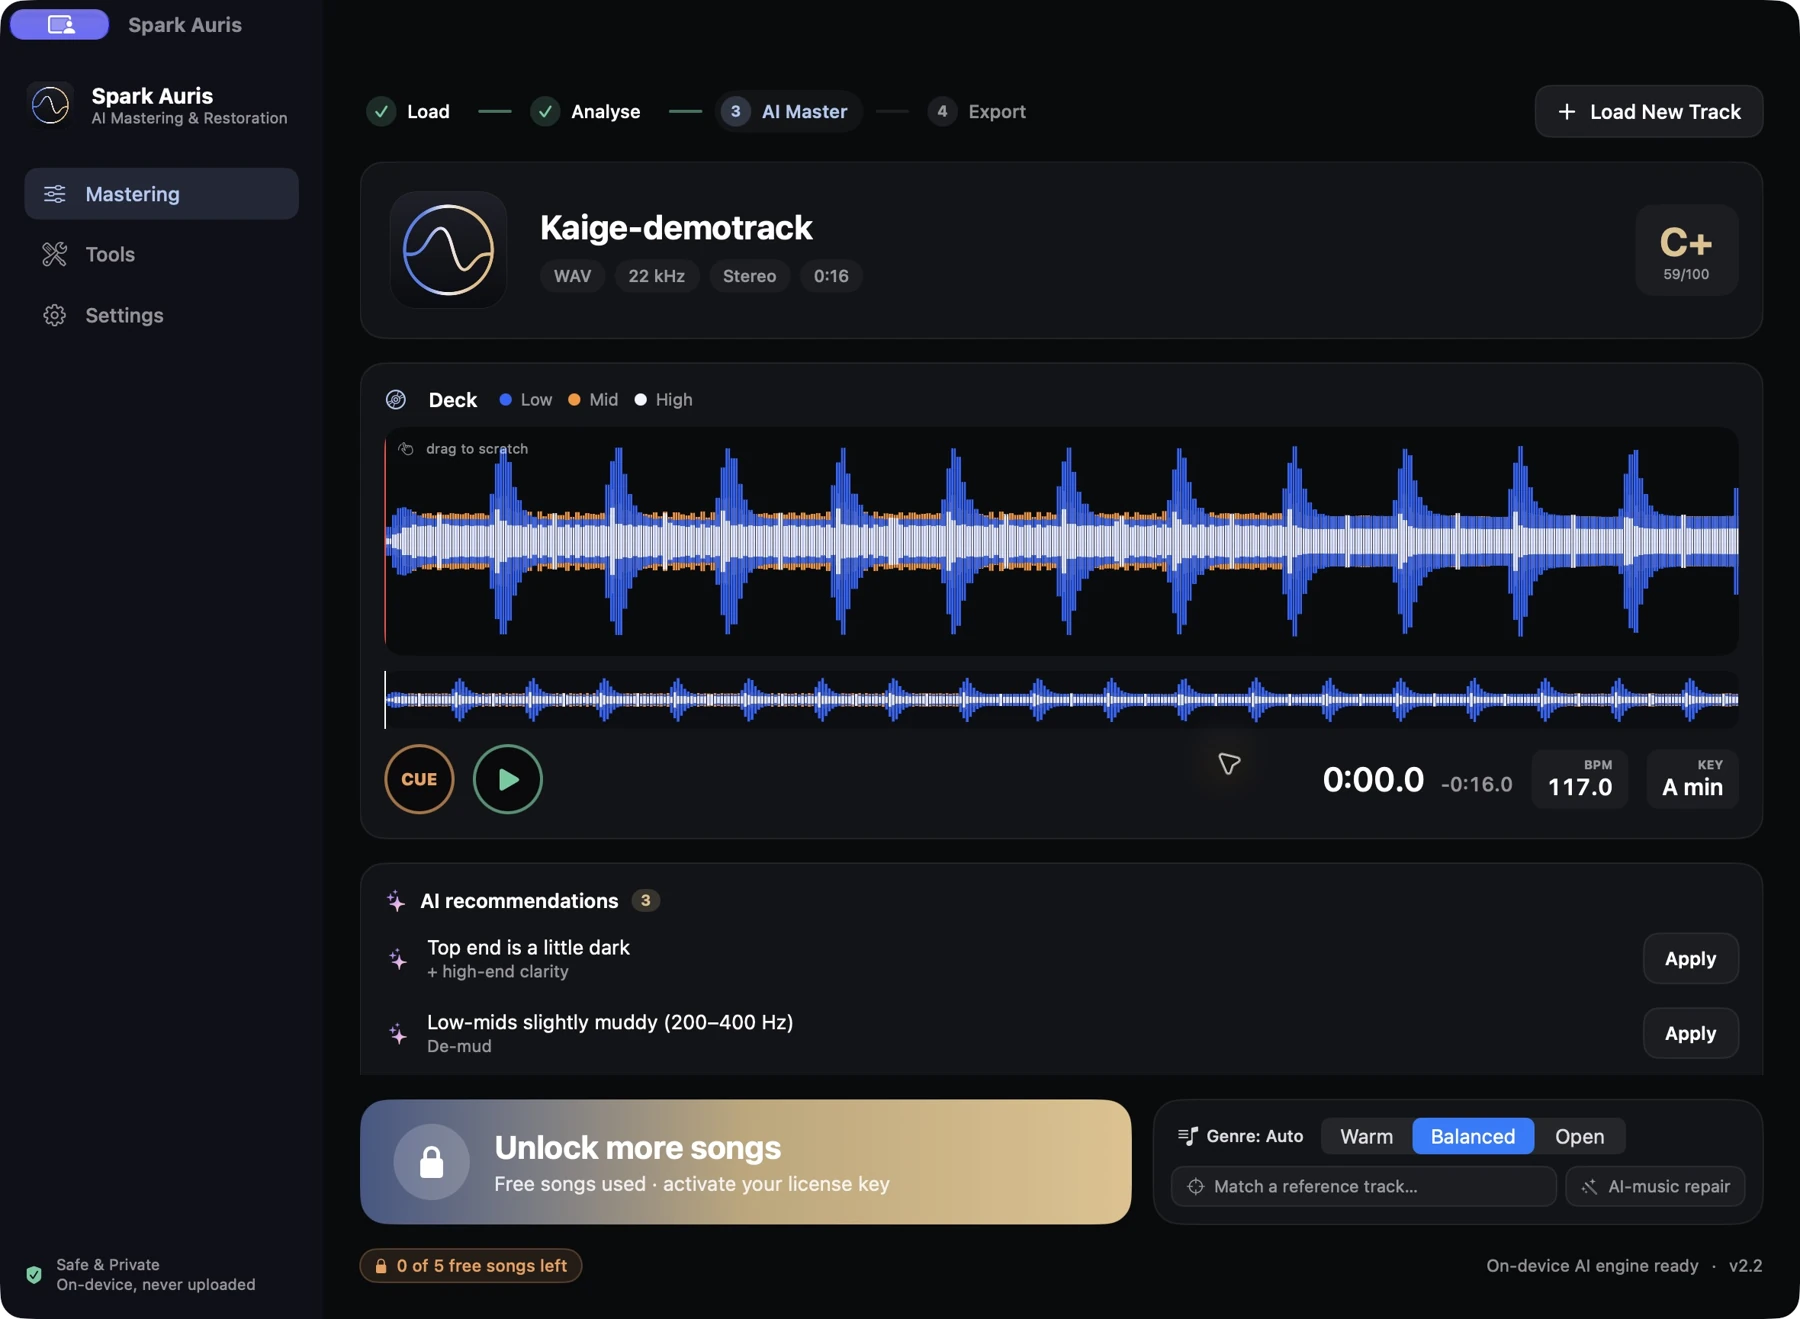Select the AI Master step
Screen dimensions: 1800x1319
(790, 112)
